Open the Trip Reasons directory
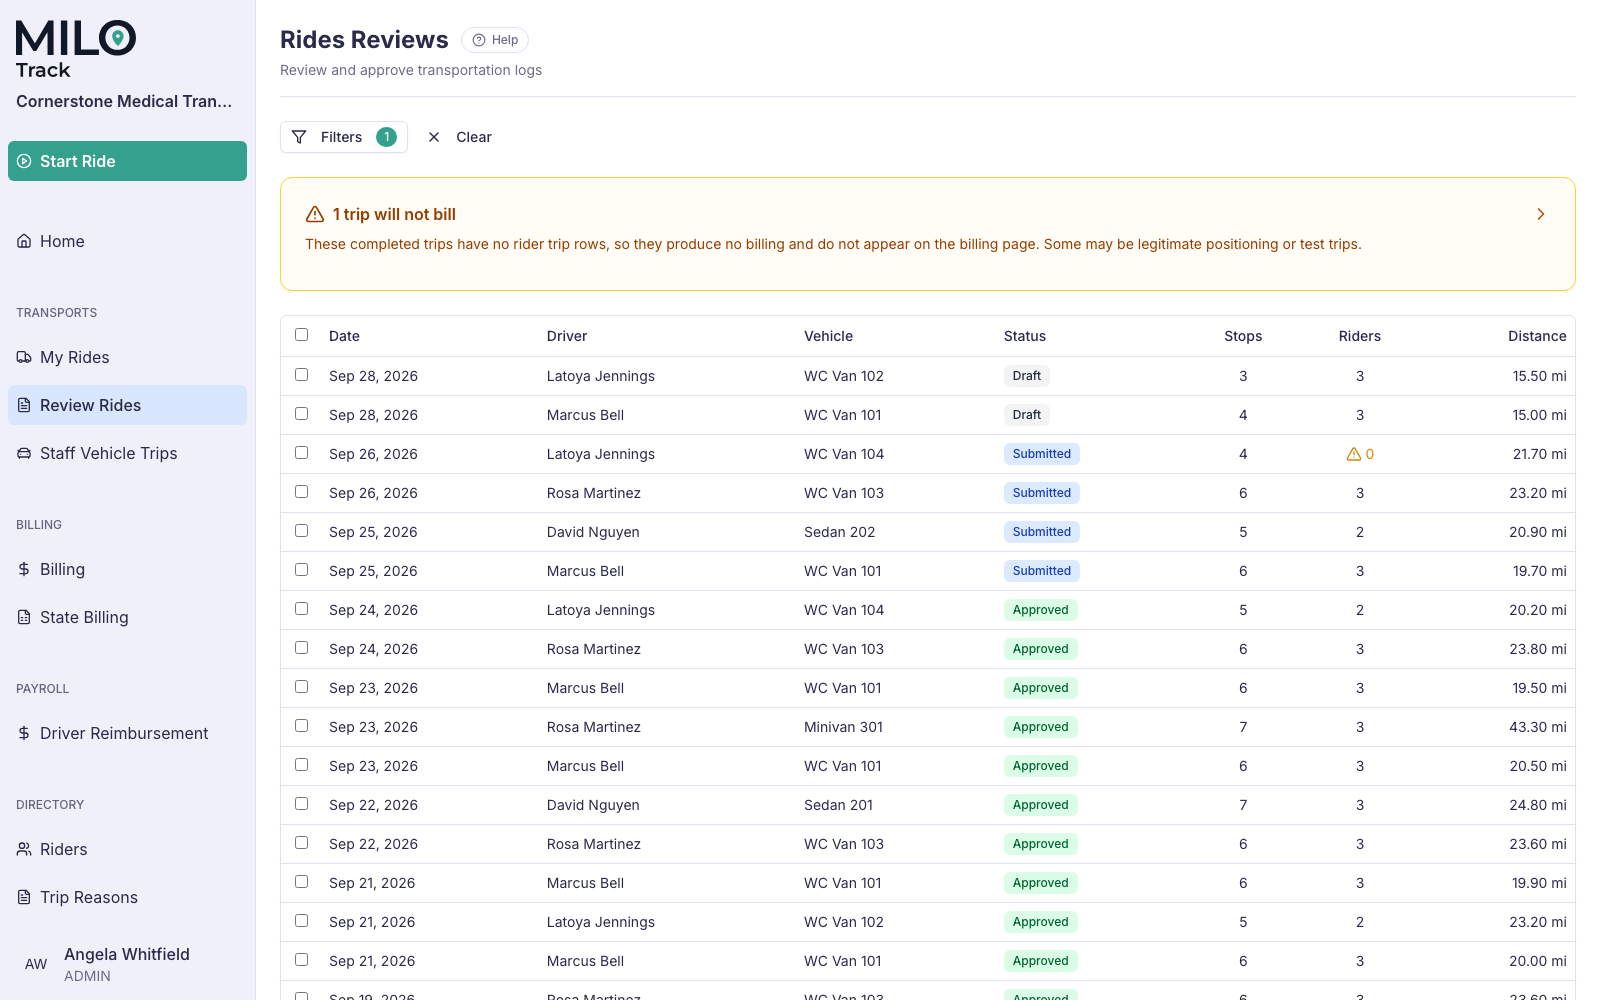Screen dimensions: 1600x1000 click(127, 897)
